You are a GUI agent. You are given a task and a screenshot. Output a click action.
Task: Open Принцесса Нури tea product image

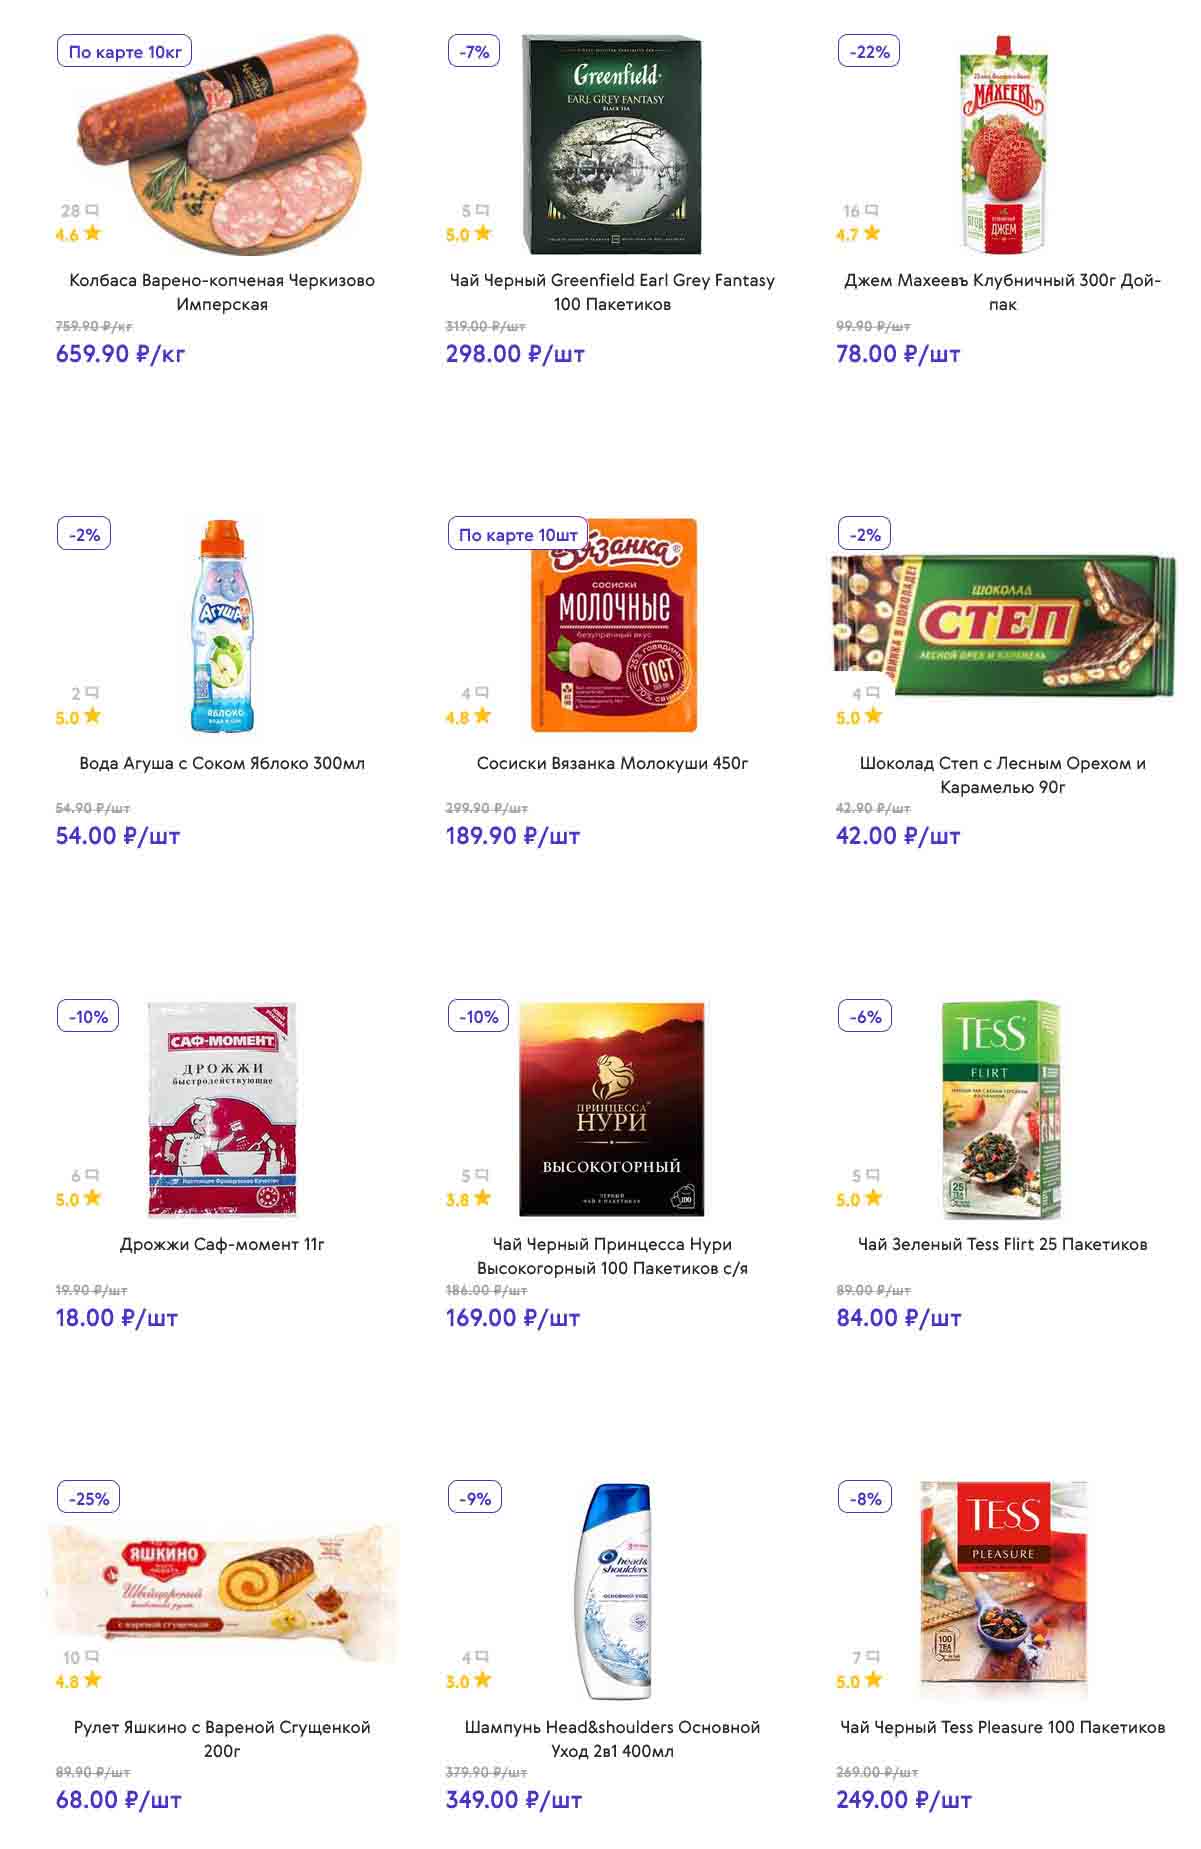point(612,1108)
